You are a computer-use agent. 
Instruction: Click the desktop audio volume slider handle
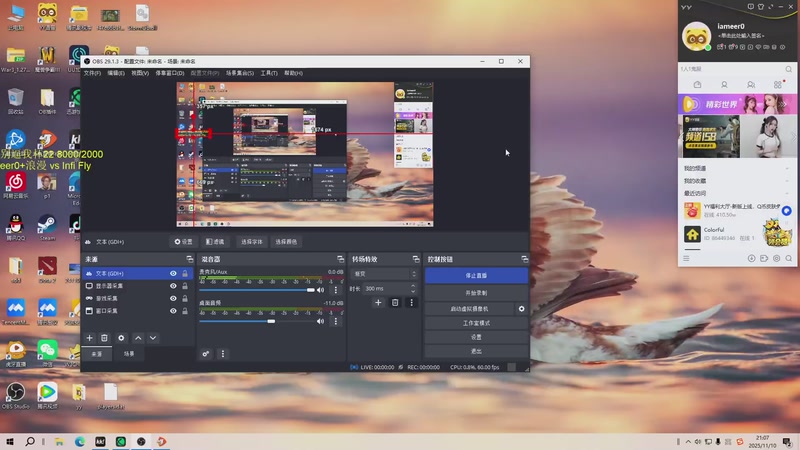coord(271,321)
